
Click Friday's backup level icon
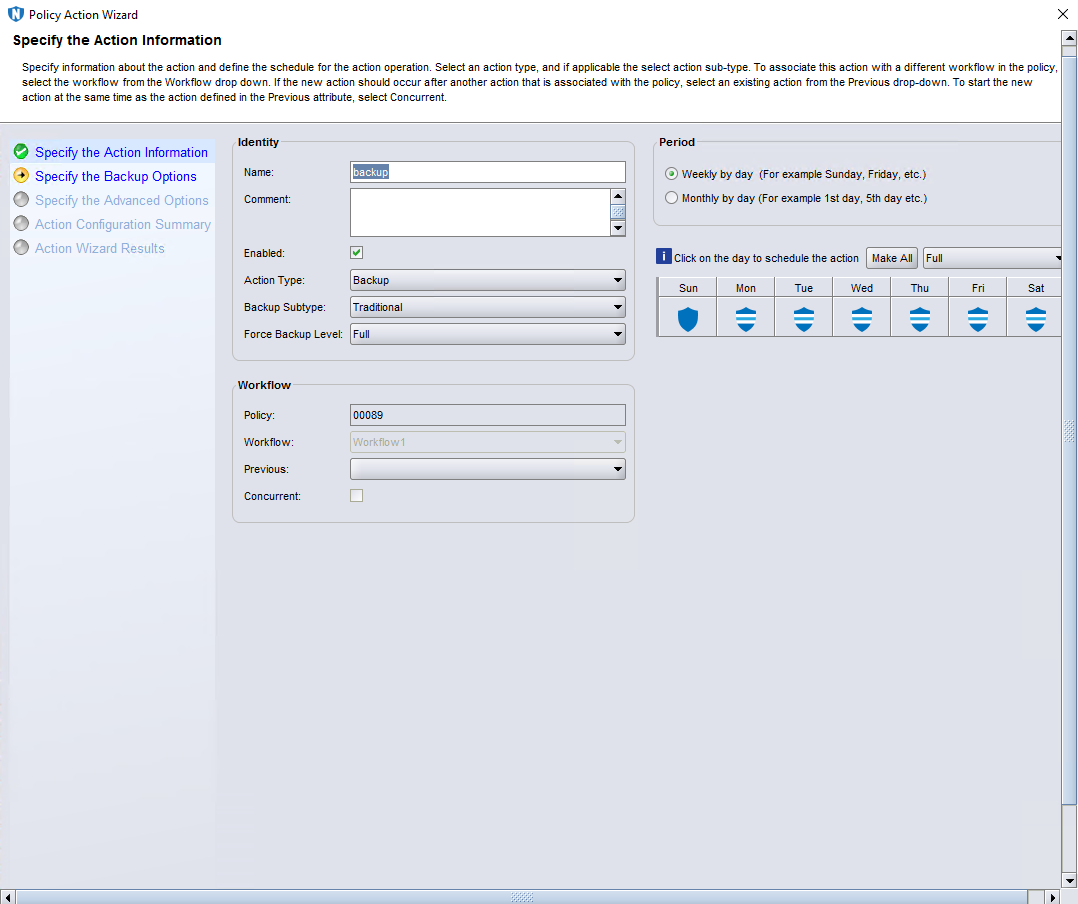(x=978, y=319)
